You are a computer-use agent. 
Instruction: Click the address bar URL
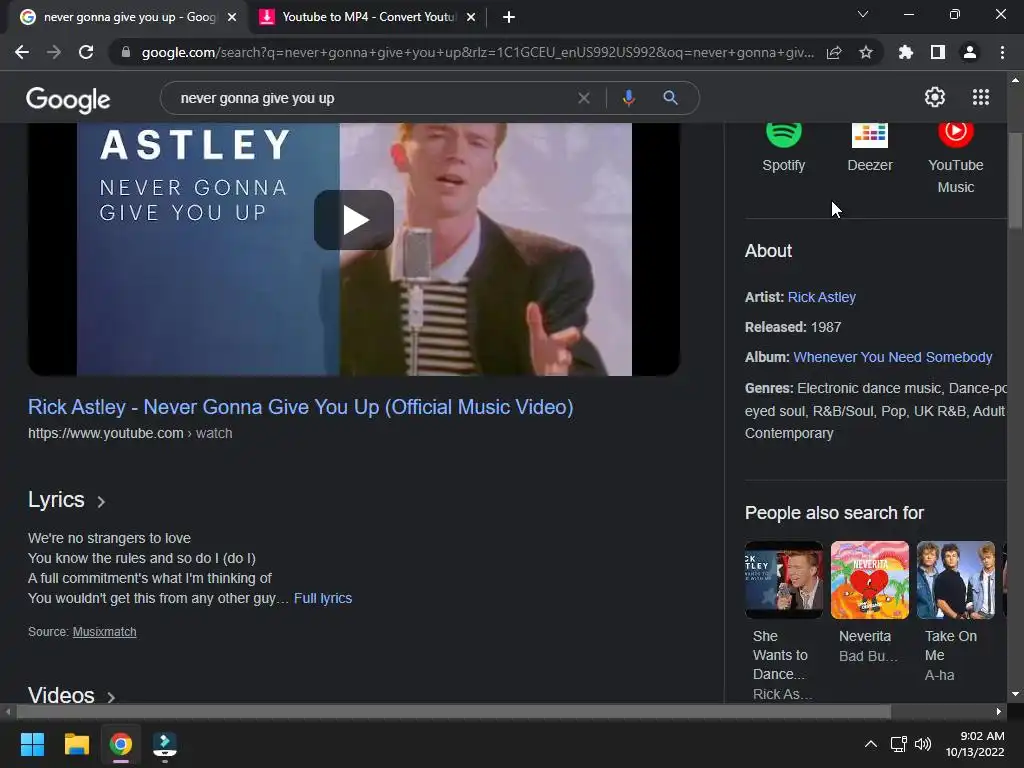tap(477, 52)
